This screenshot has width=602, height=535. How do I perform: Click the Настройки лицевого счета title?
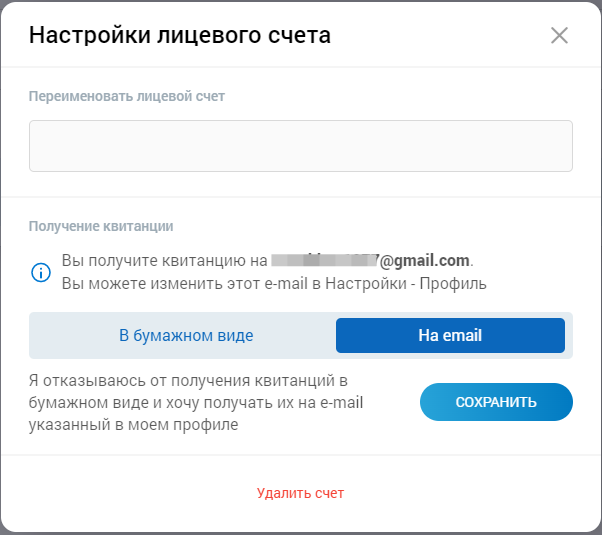[180, 36]
